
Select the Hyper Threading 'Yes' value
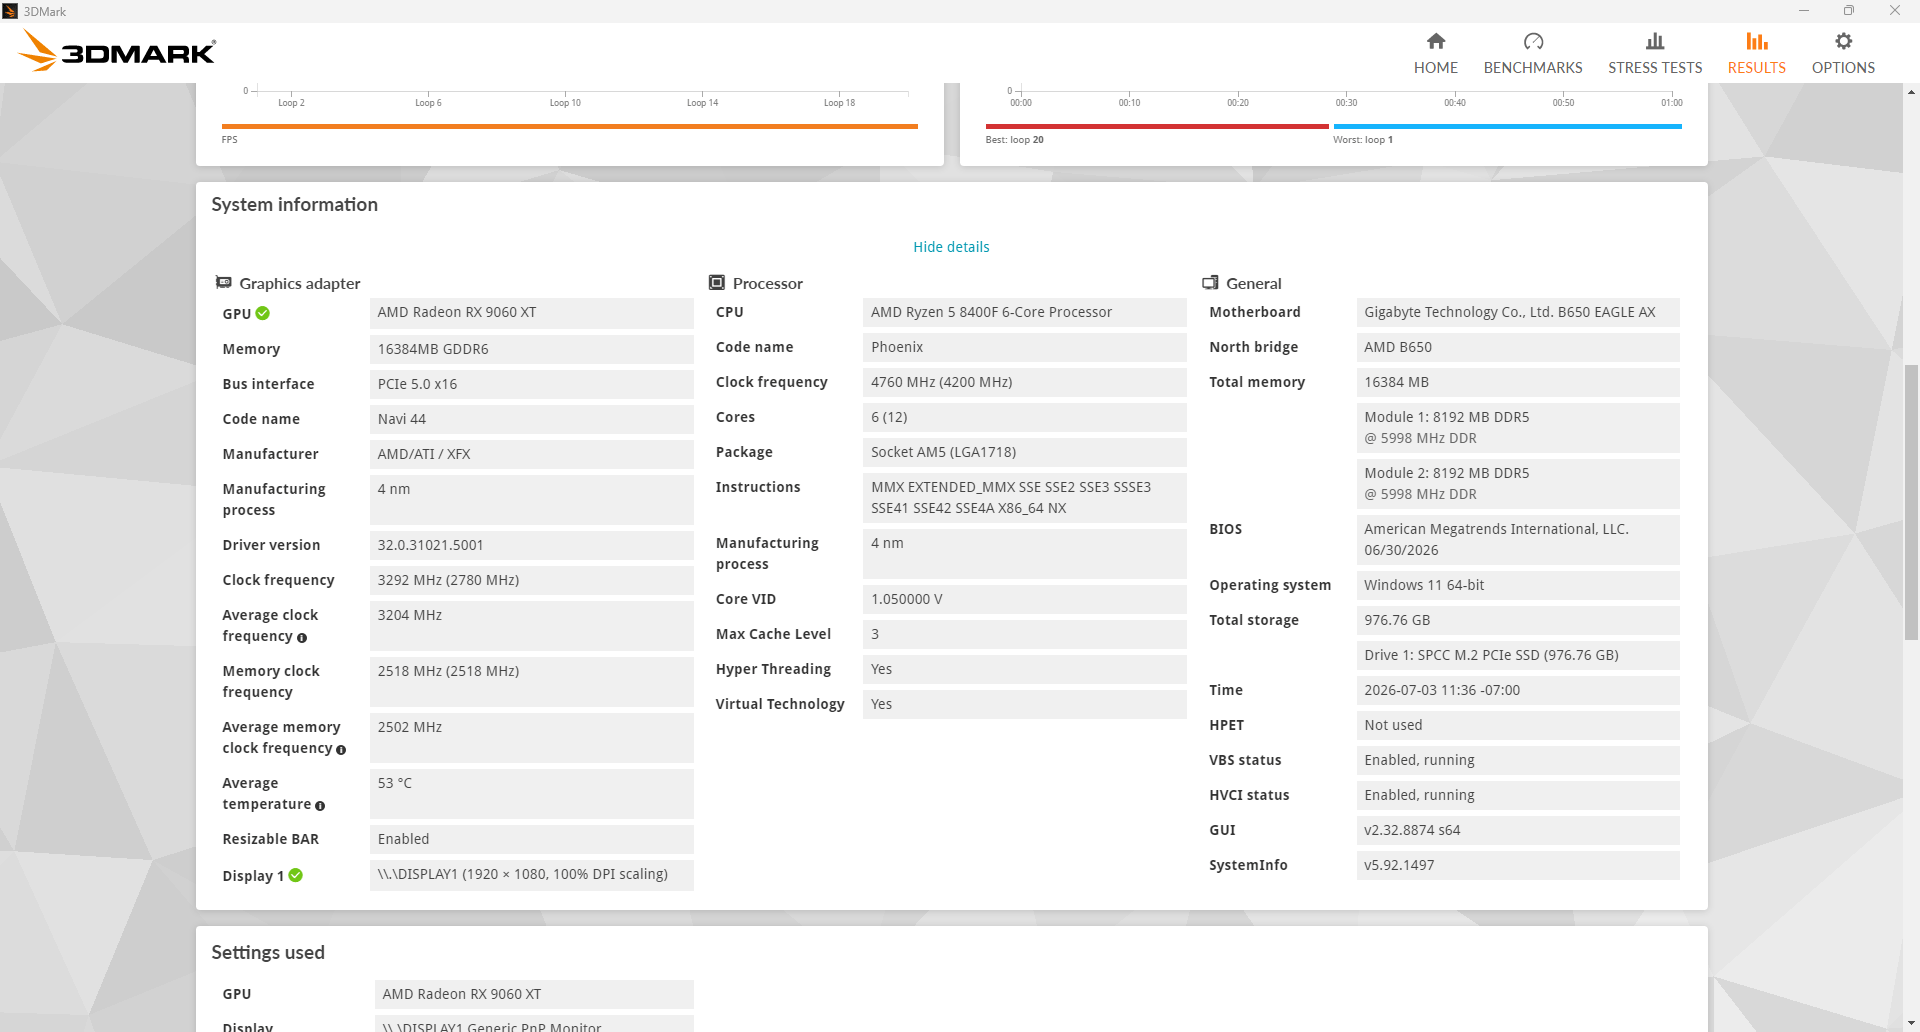1025,669
